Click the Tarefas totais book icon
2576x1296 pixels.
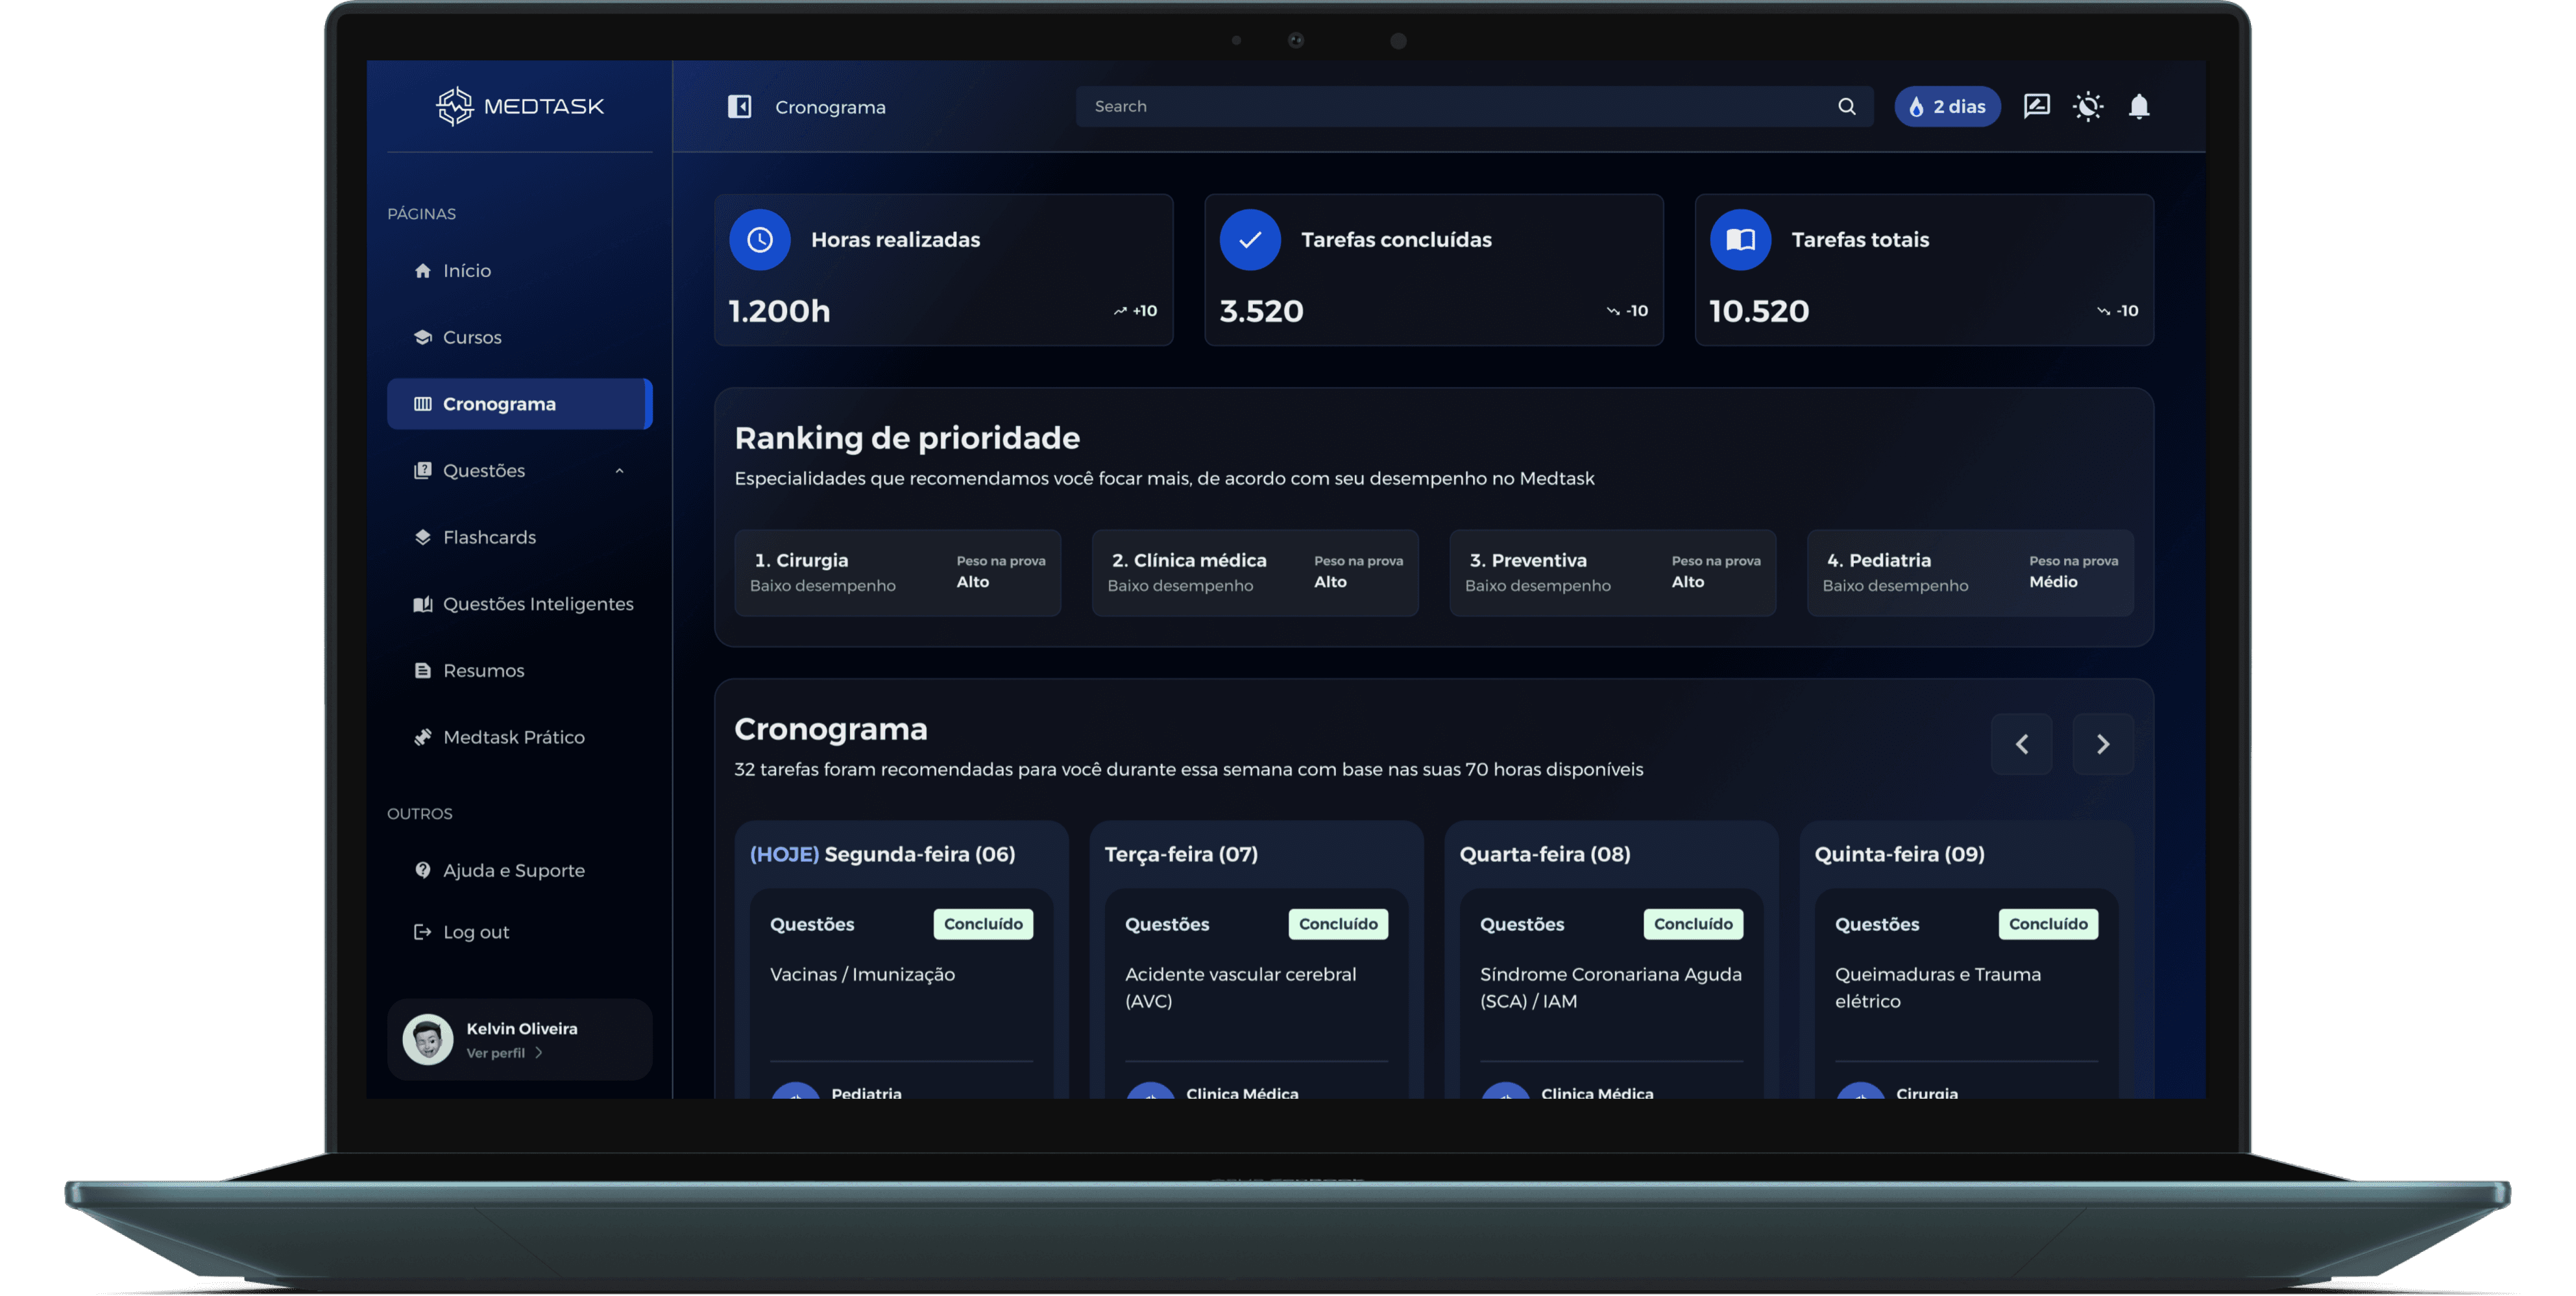click(1740, 240)
